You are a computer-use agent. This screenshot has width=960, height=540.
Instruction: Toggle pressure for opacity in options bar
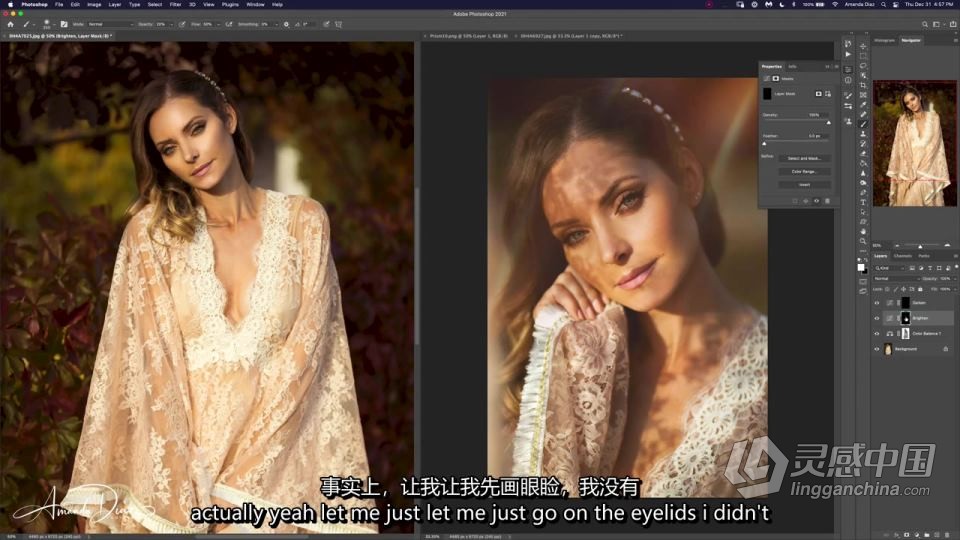point(181,24)
